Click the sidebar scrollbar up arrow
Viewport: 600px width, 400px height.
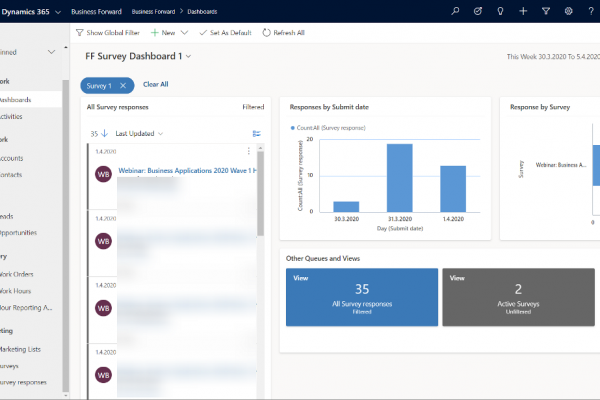coord(66,47)
